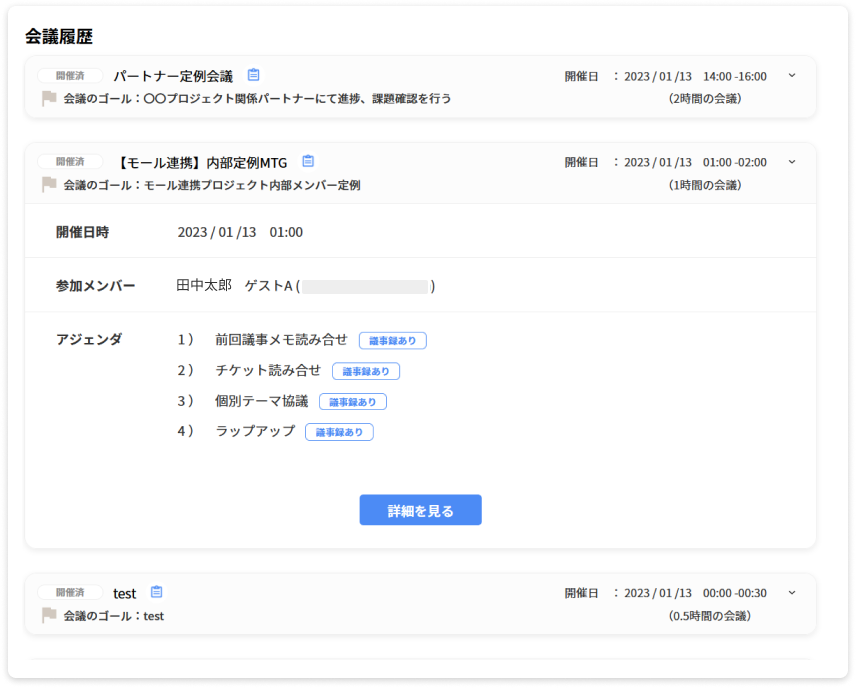
Task: Click 議事録あり tag beside ラップアップ
Action: click(x=339, y=432)
